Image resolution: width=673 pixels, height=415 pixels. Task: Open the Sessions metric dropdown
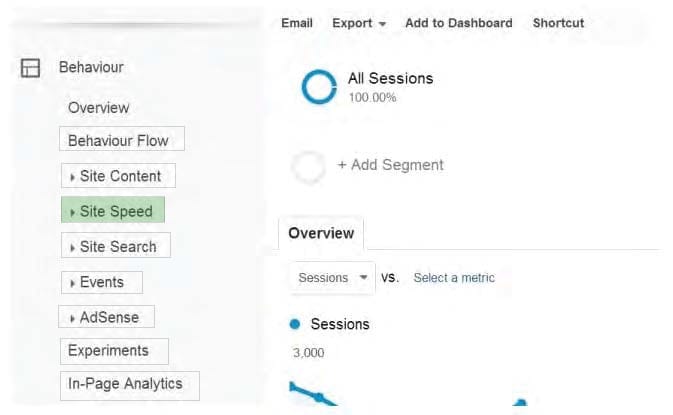tap(333, 278)
